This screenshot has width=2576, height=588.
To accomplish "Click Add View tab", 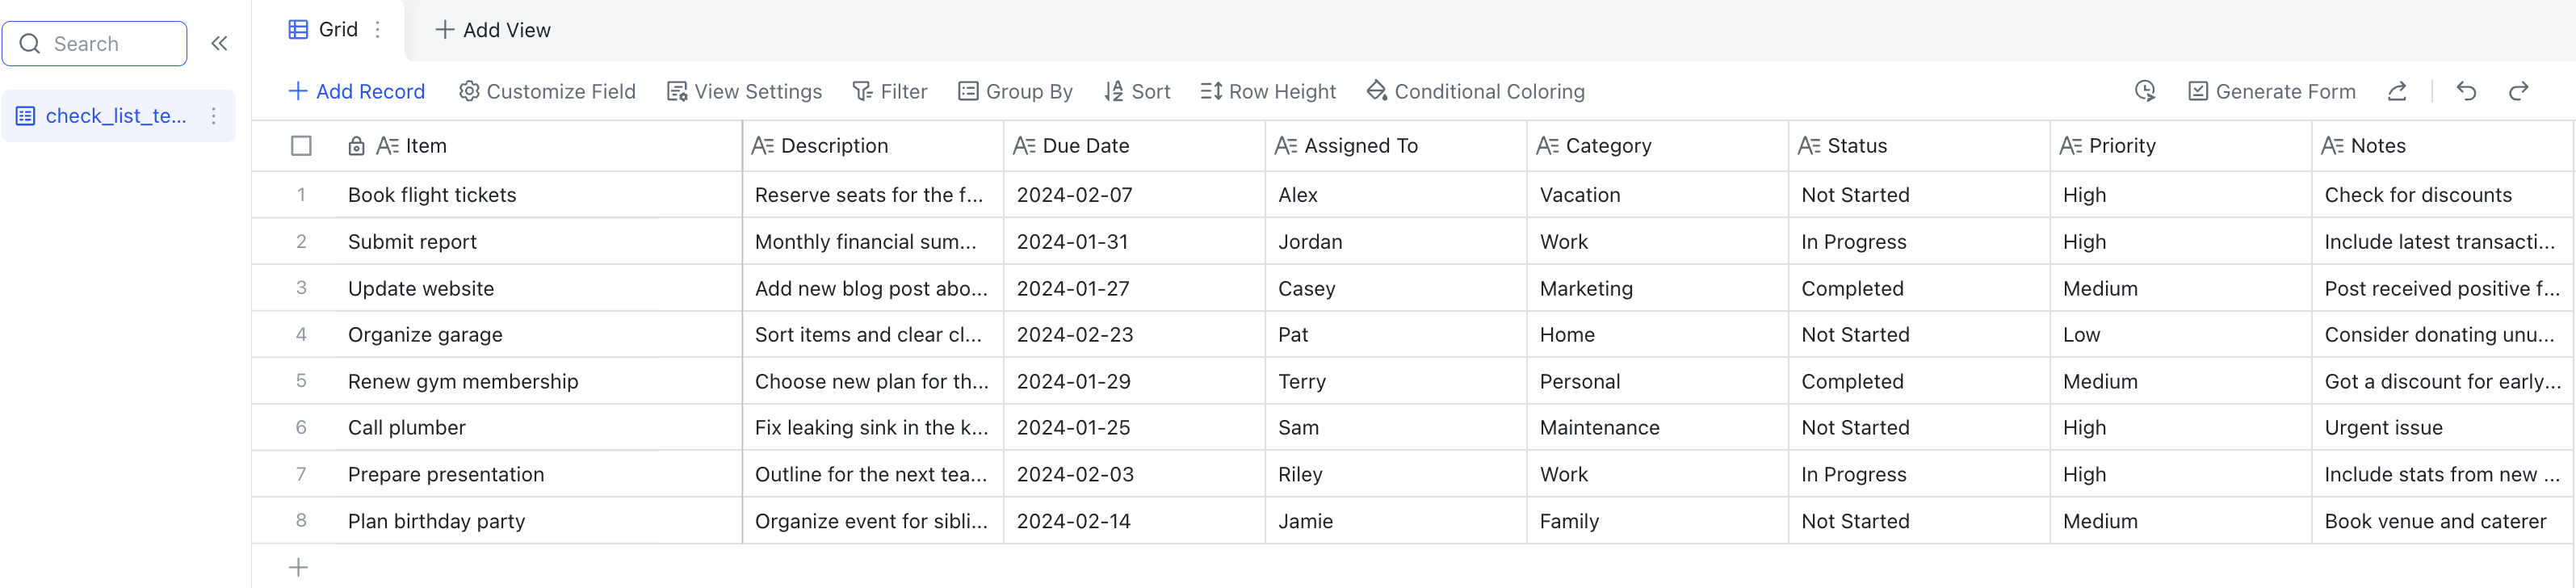I will tap(493, 30).
